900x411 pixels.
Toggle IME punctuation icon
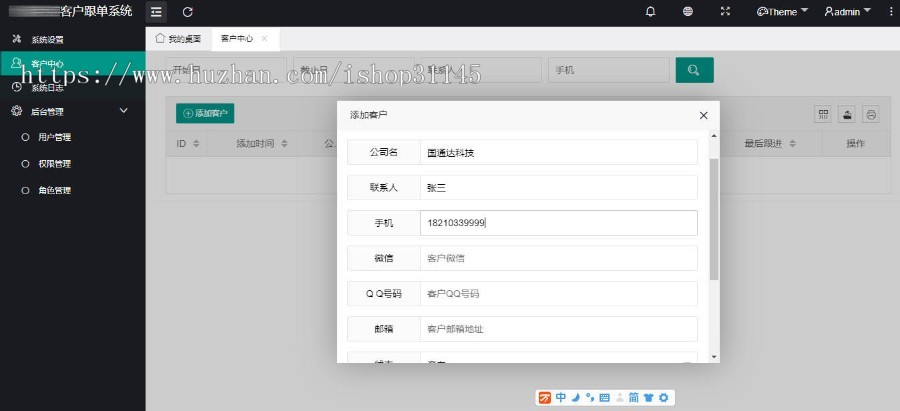[x=589, y=397]
